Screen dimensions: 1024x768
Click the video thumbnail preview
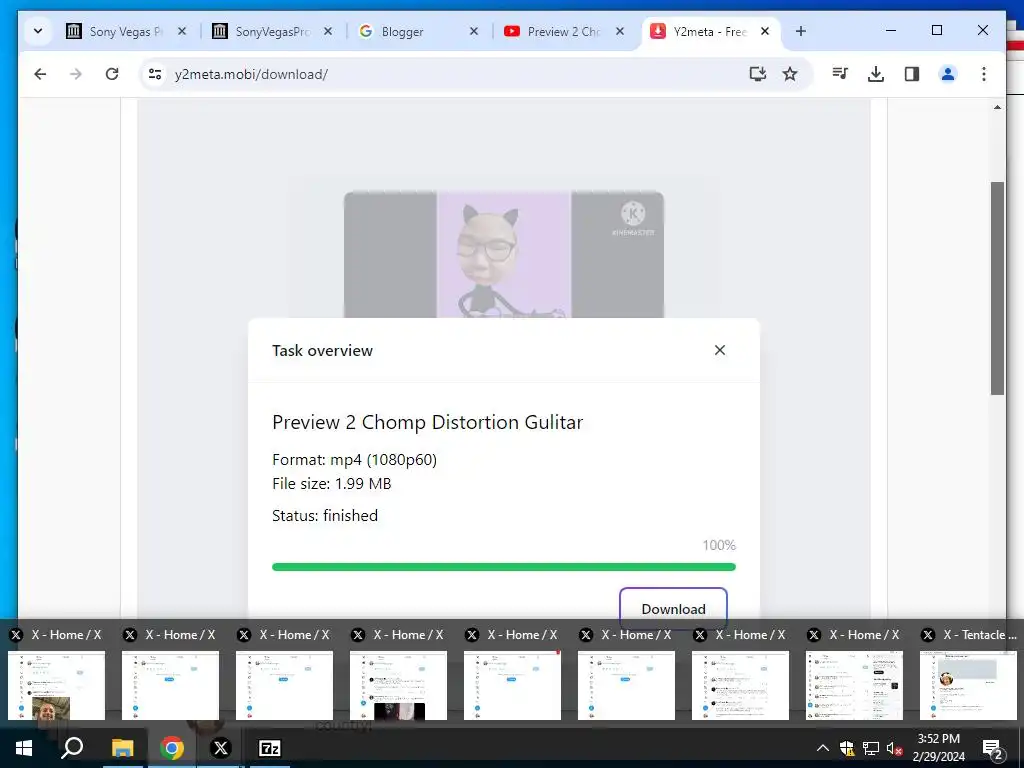(x=504, y=255)
